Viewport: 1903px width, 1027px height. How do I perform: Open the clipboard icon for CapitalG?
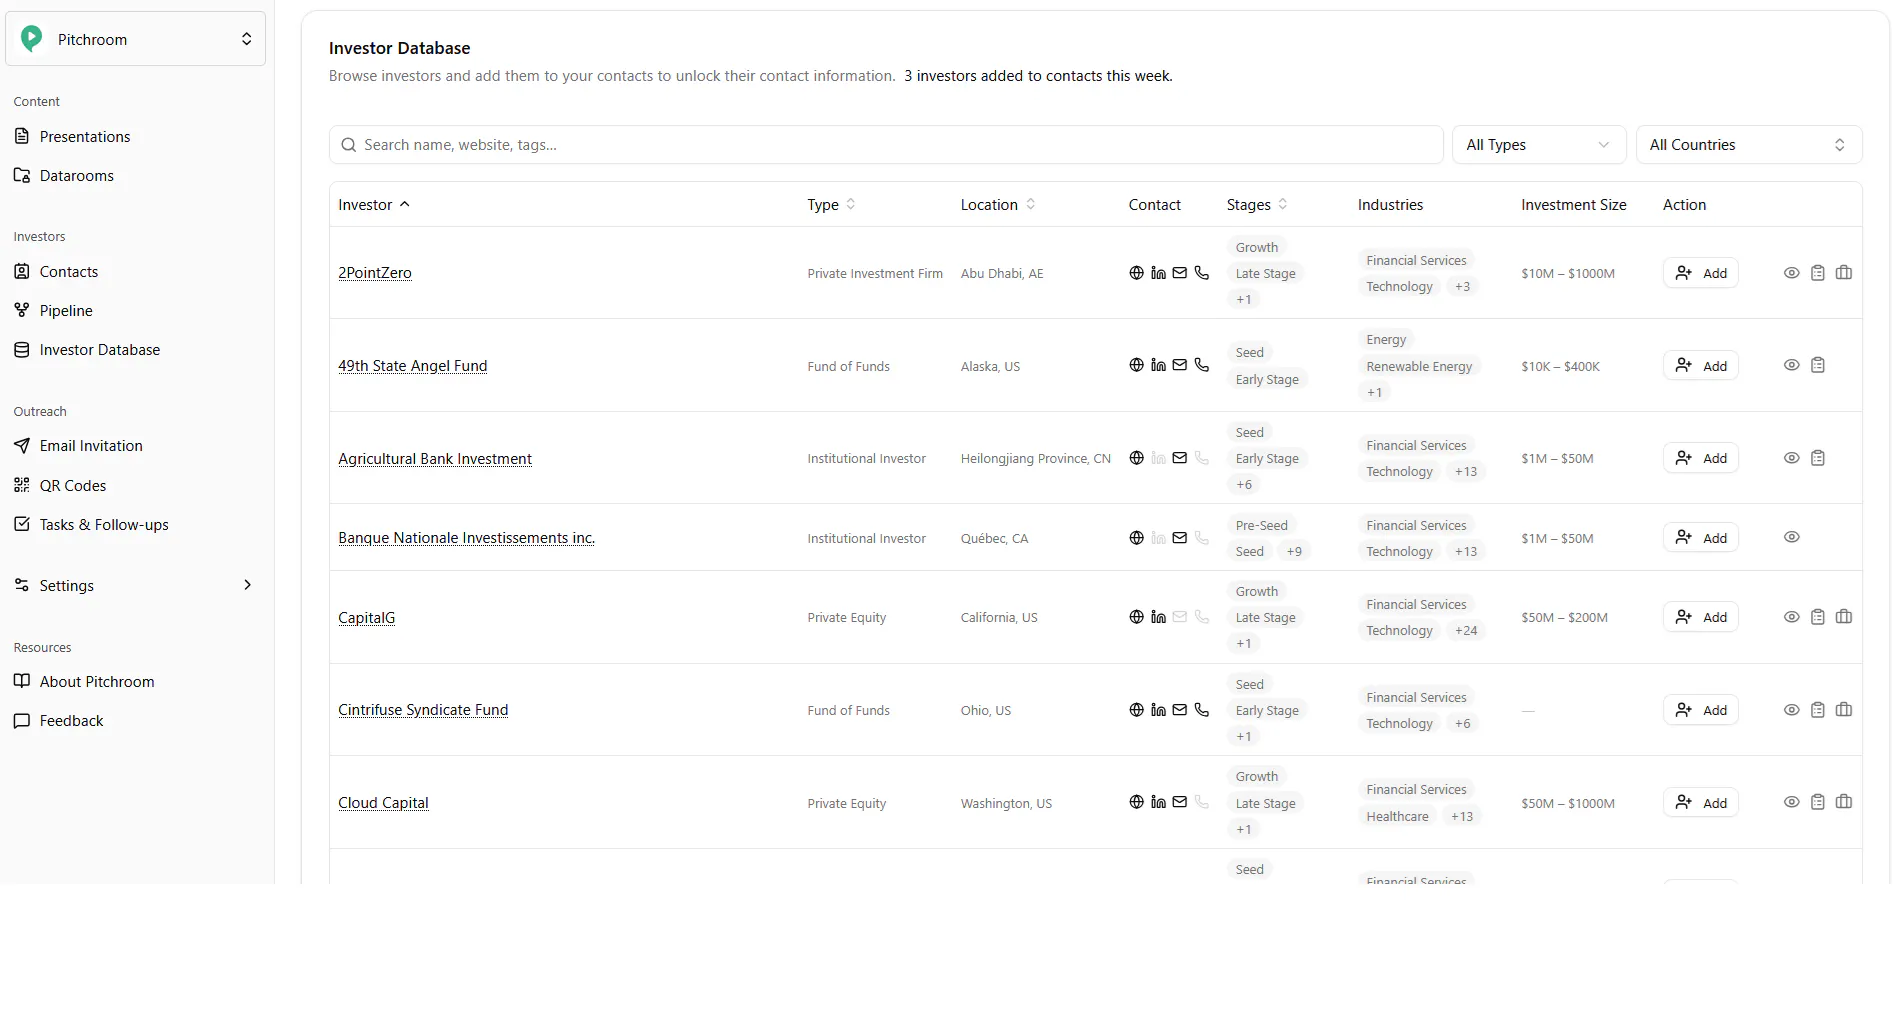click(1818, 617)
